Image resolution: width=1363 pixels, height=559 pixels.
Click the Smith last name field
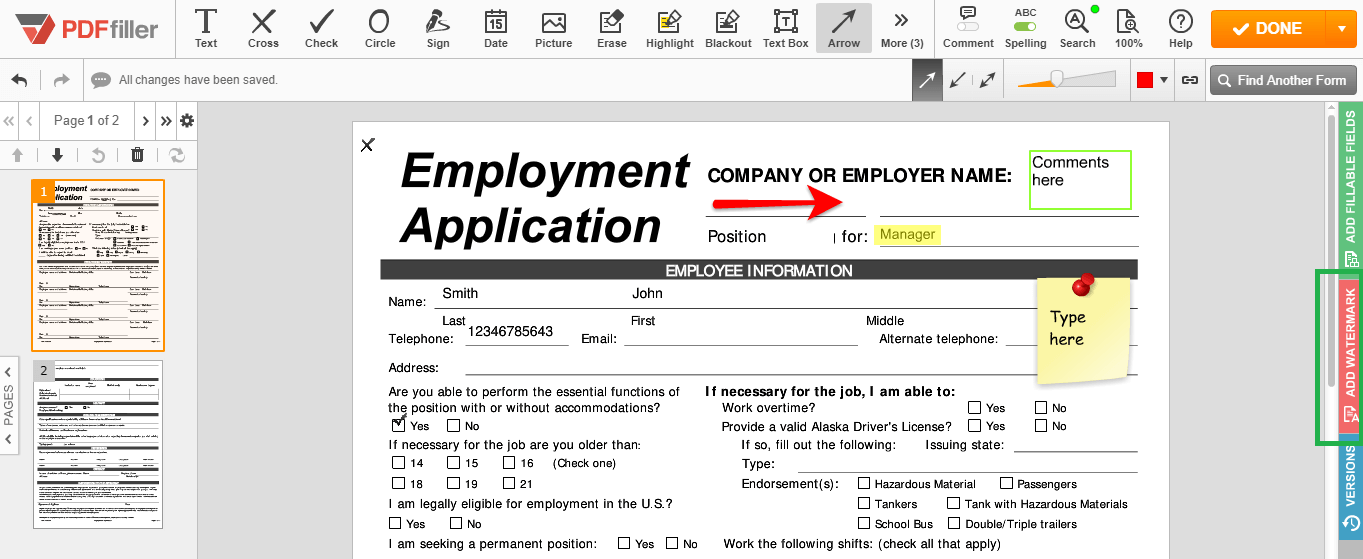pos(460,293)
